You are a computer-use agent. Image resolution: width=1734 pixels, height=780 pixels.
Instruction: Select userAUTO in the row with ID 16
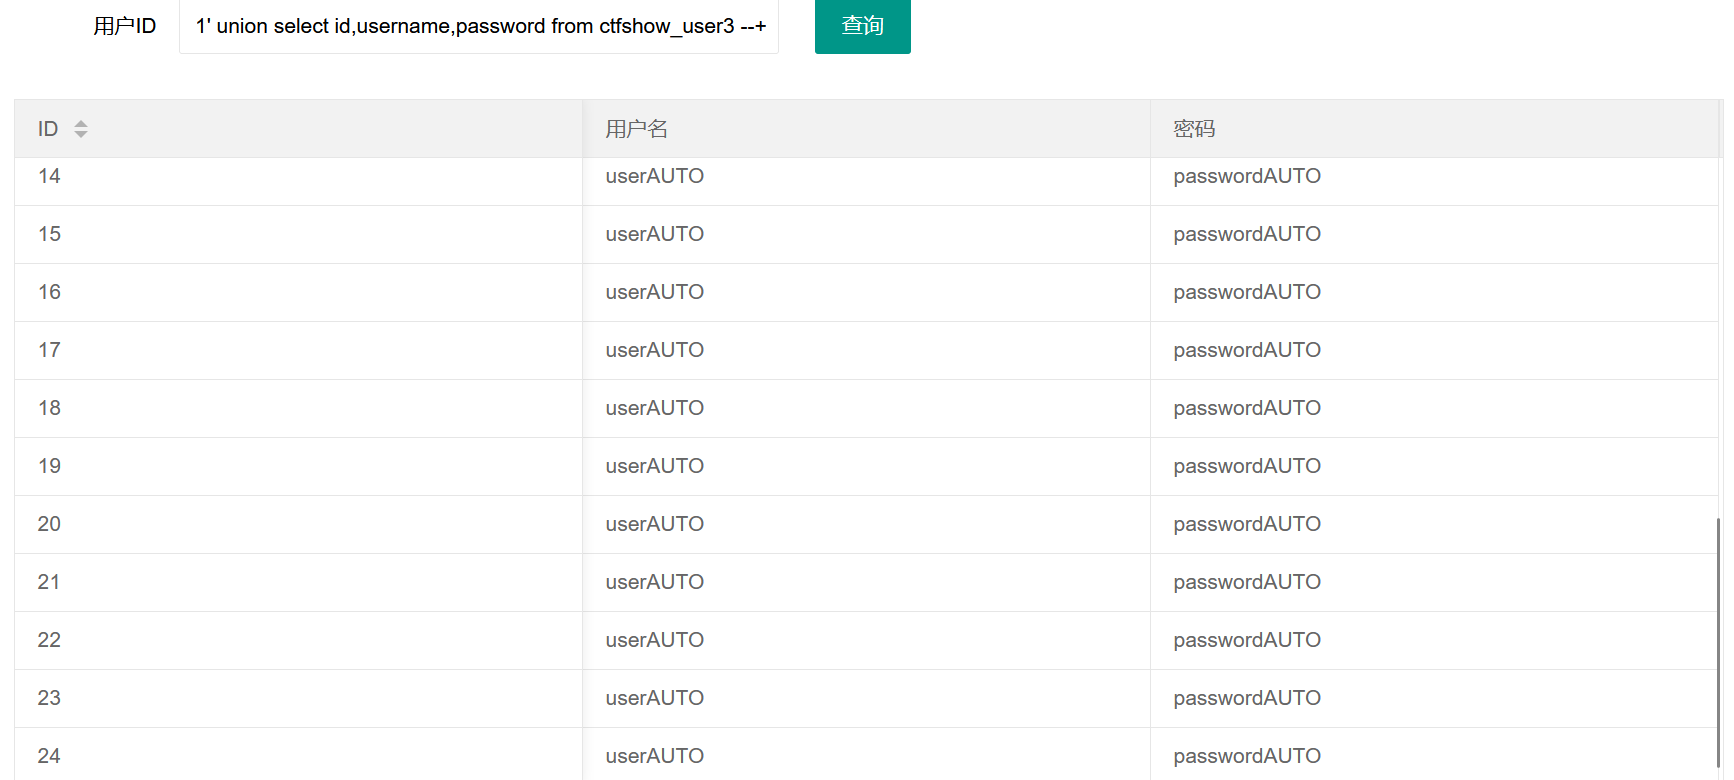(654, 292)
